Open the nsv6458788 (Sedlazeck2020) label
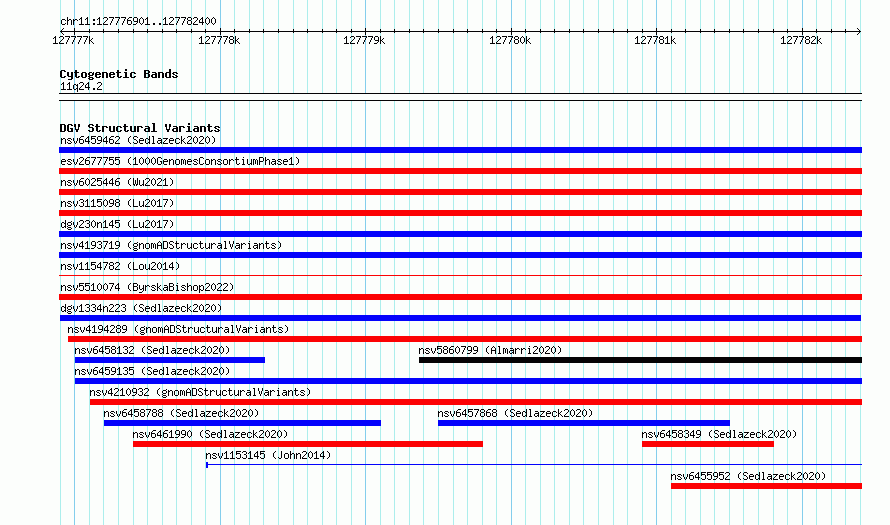Image resolution: width=890 pixels, height=525 pixels. tap(181, 413)
